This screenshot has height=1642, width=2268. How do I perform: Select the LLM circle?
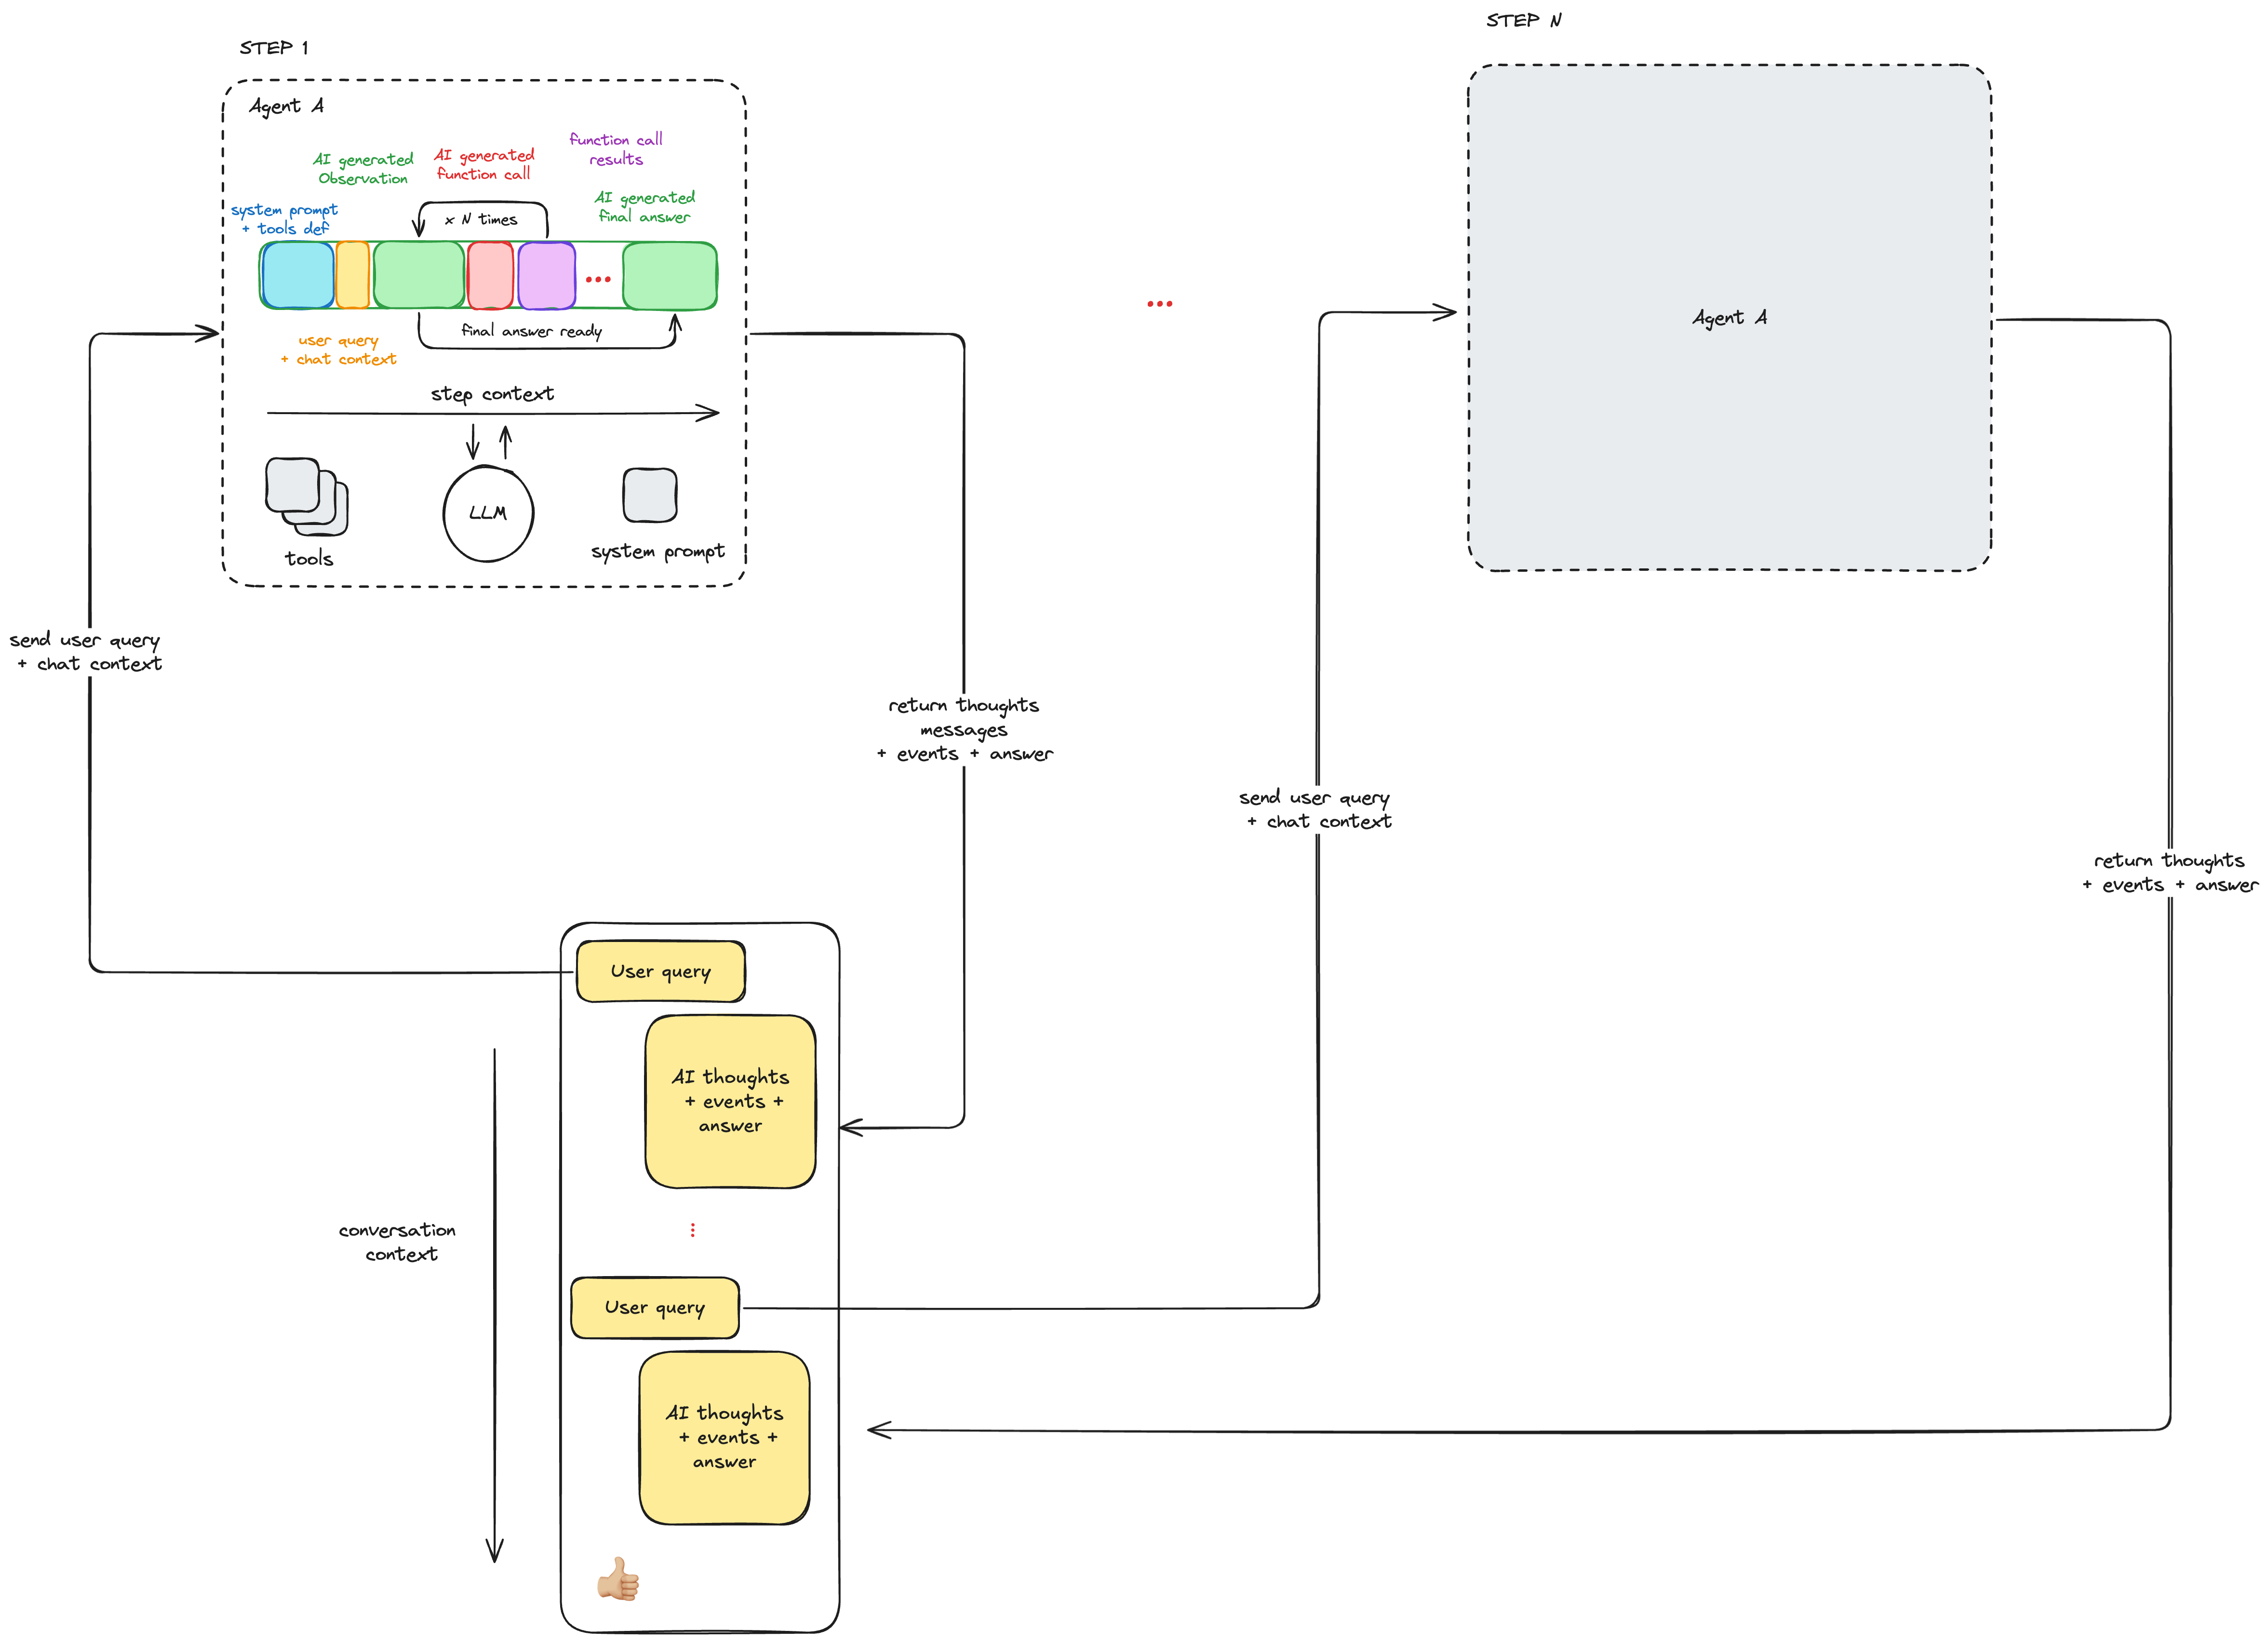pyautogui.click(x=488, y=514)
